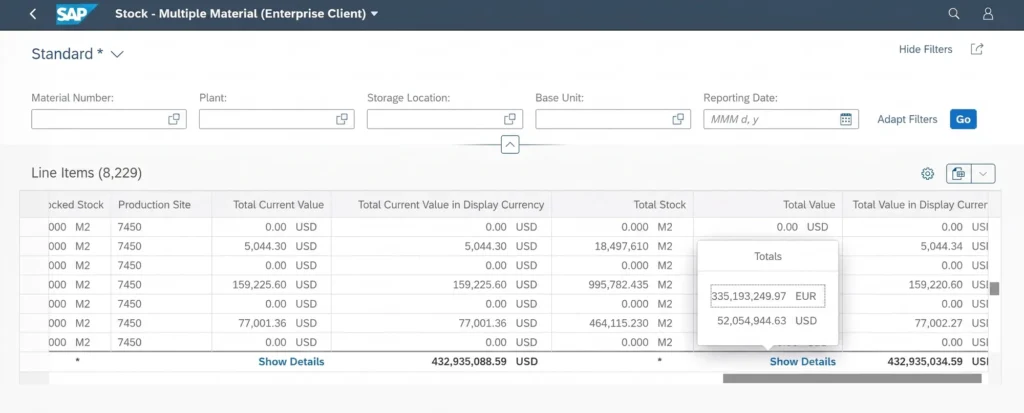Open value help for Storage Location
Viewport: 1024px width, 413px height.
509,119
